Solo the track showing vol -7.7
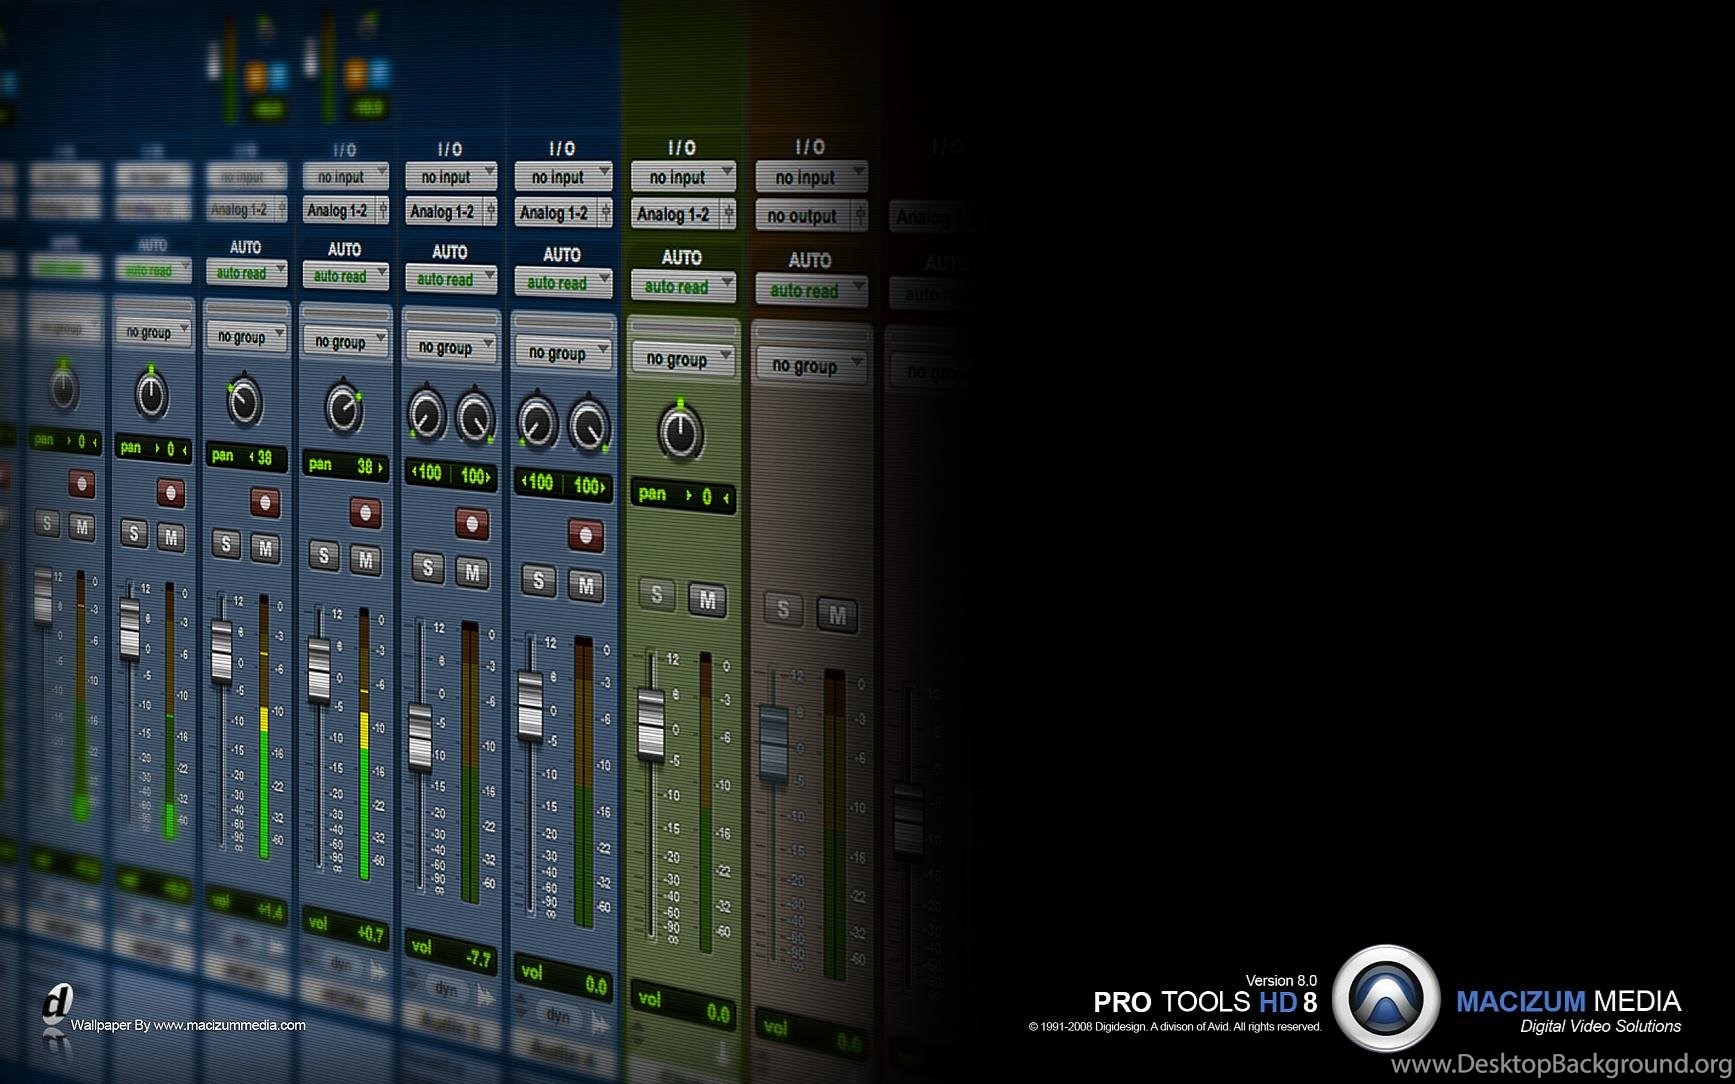 428,568
